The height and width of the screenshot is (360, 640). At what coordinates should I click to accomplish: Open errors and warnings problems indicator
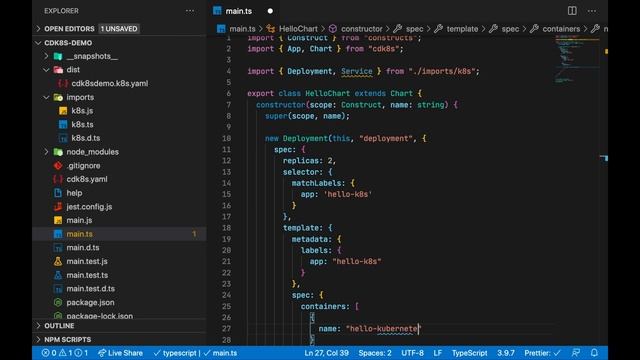click(x=65, y=353)
